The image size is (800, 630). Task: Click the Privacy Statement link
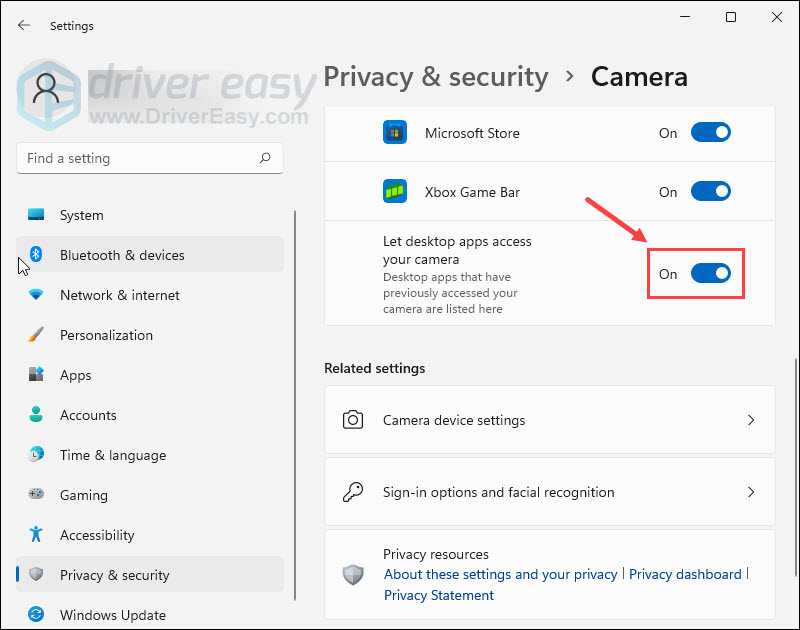point(438,595)
